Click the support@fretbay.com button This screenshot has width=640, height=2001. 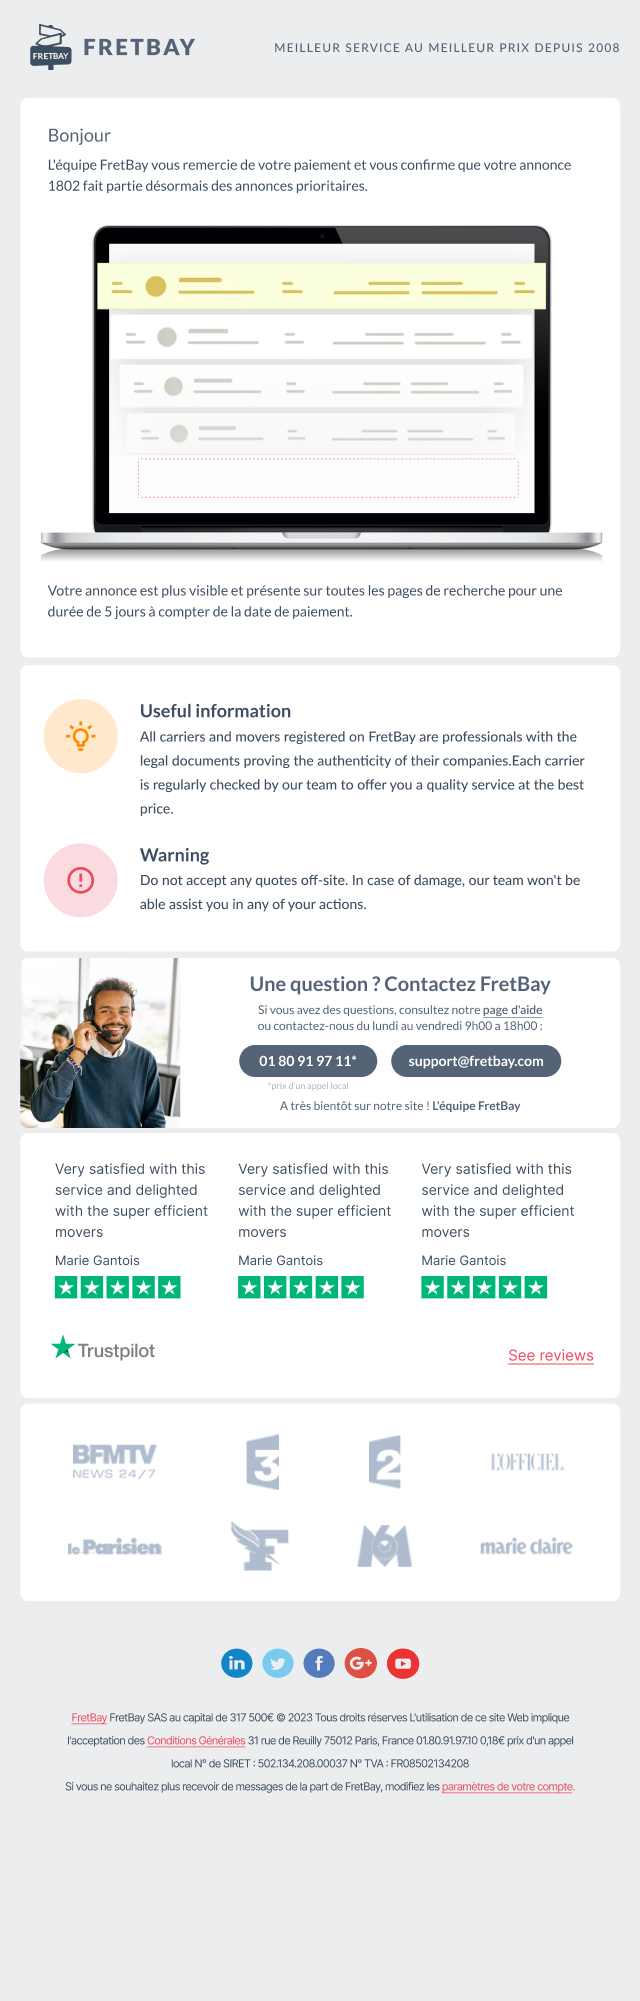476,1061
